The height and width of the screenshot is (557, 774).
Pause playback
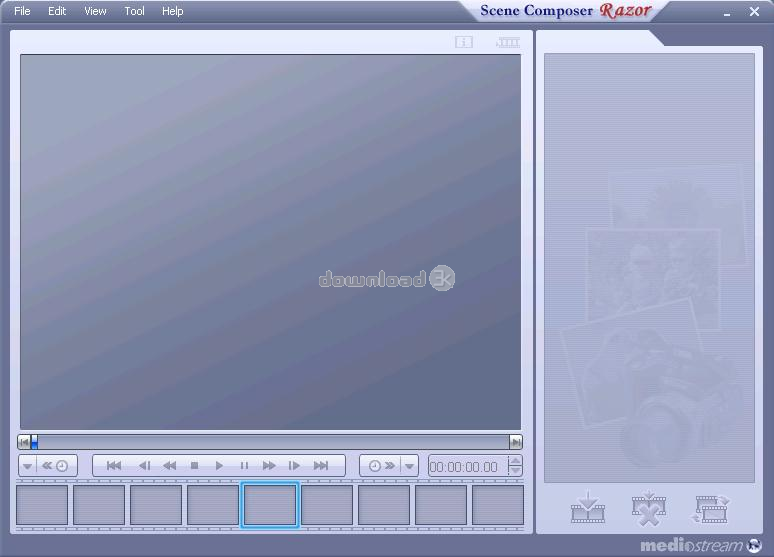244,466
